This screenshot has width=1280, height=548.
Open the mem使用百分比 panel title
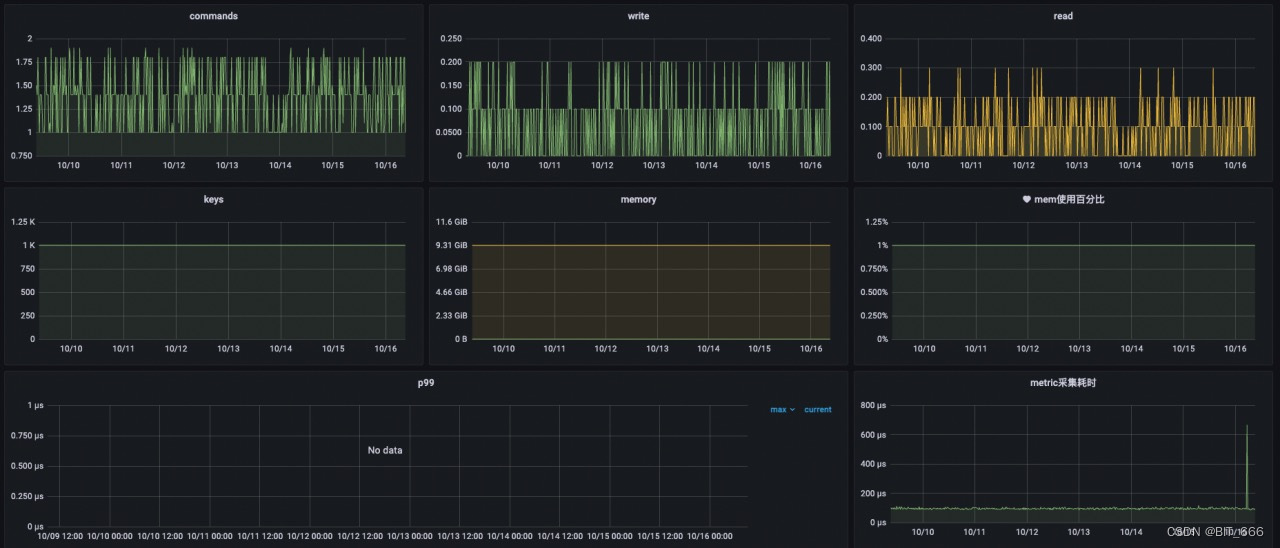1069,200
